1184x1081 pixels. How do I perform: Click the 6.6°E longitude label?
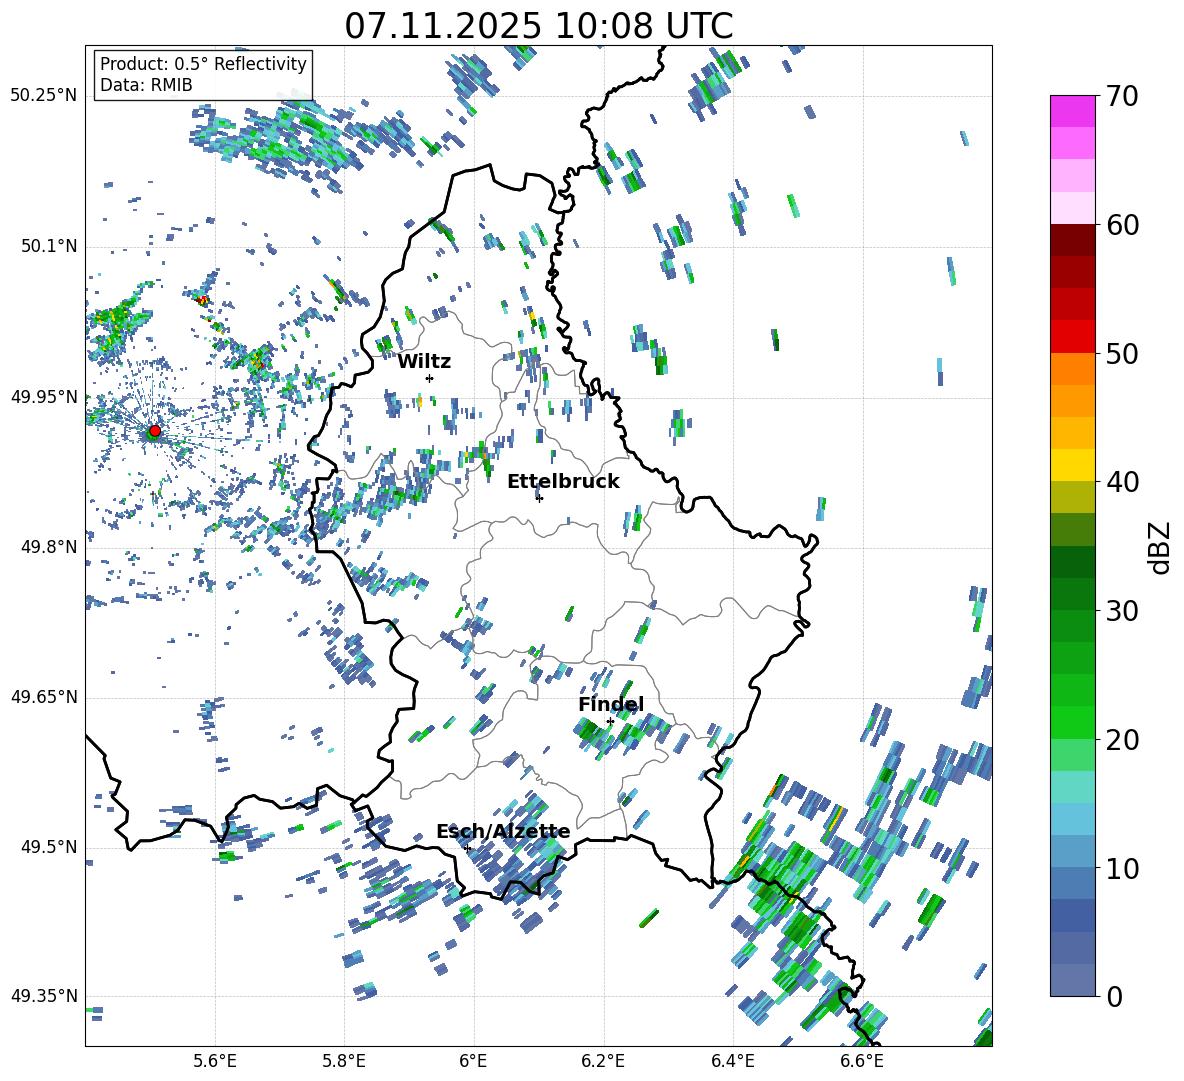(862, 1061)
